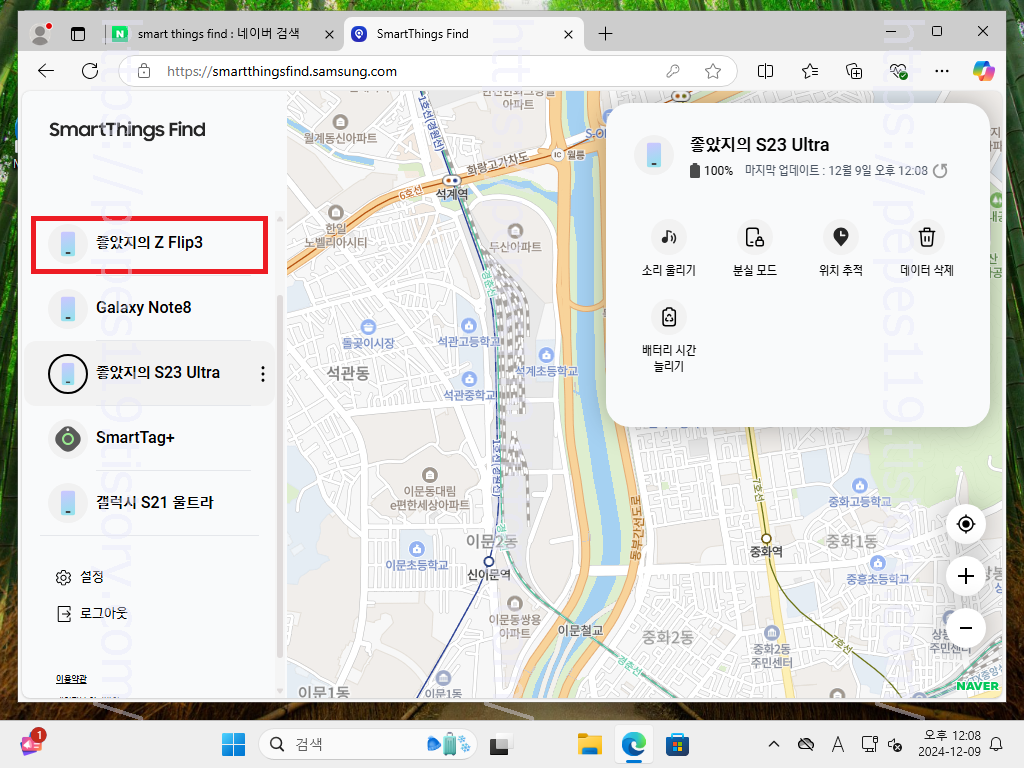This screenshot has height=768, width=1024.
Task: Open the Windows Start menu
Action: (233, 744)
